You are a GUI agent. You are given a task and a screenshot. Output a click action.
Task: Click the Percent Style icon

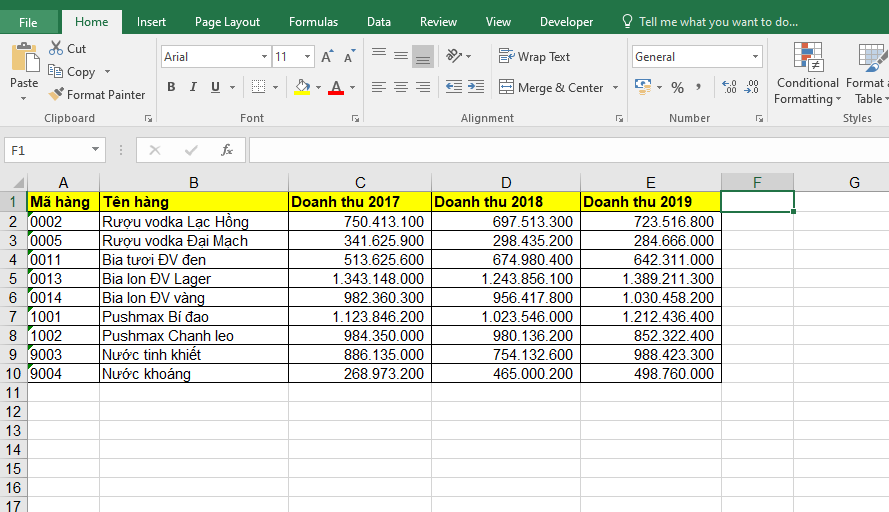677,88
